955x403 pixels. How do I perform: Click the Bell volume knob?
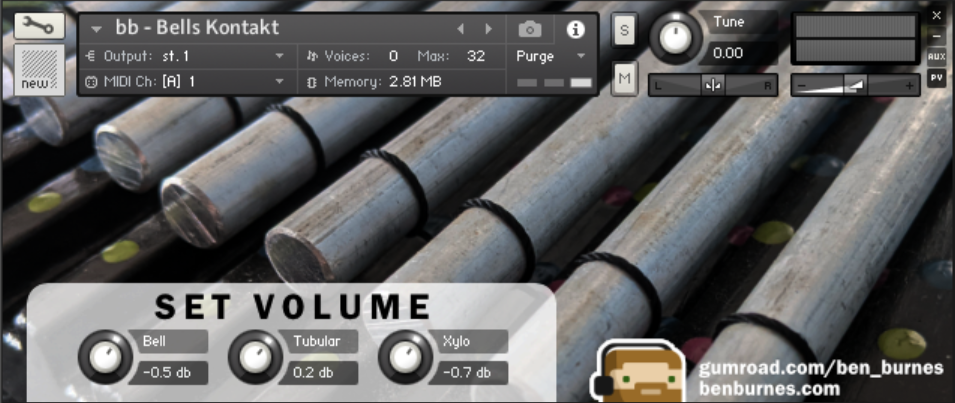coord(105,357)
